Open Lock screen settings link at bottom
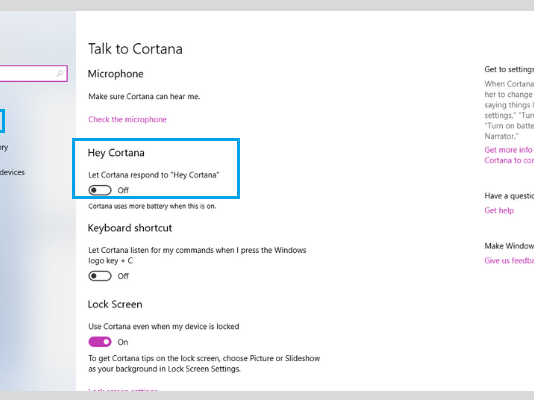The height and width of the screenshot is (400, 534). point(123,389)
